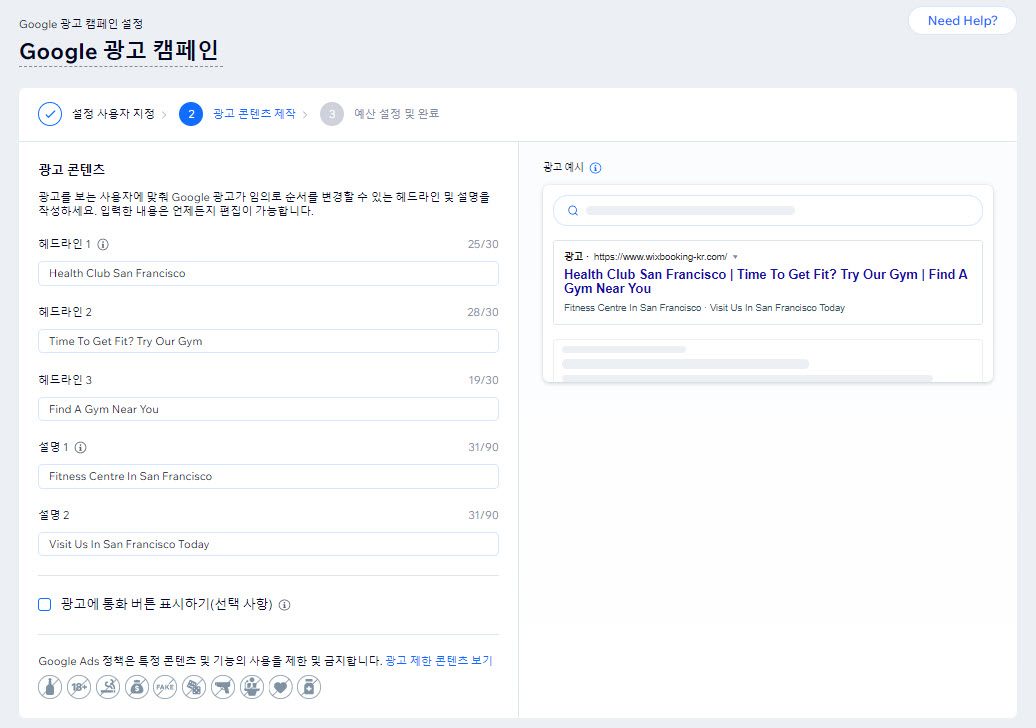This screenshot has width=1036, height=728.
Task: Open 광고 제한 콘텐츠 보기 link
Action: click(x=439, y=661)
